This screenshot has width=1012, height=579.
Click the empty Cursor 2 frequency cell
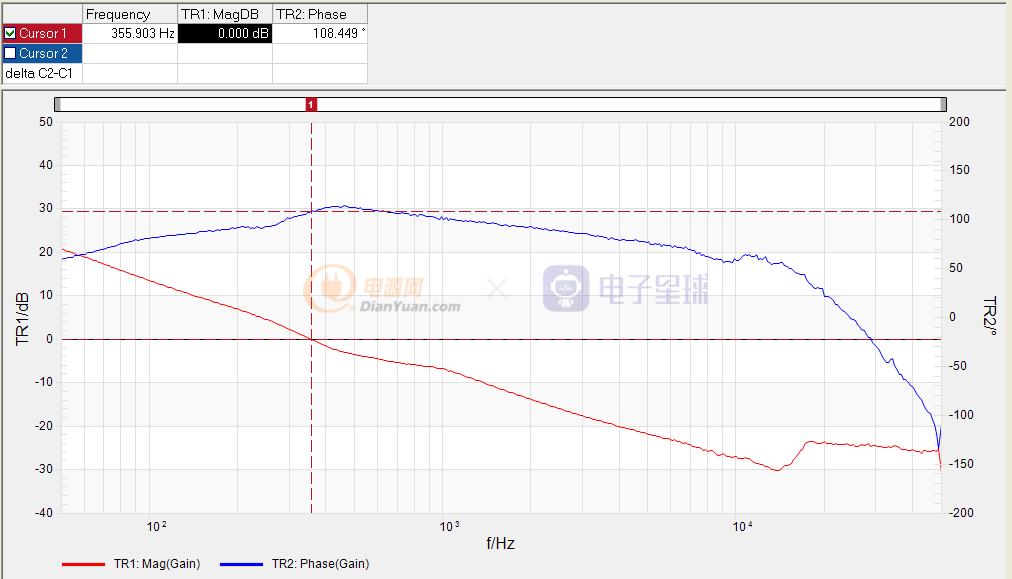click(130, 53)
